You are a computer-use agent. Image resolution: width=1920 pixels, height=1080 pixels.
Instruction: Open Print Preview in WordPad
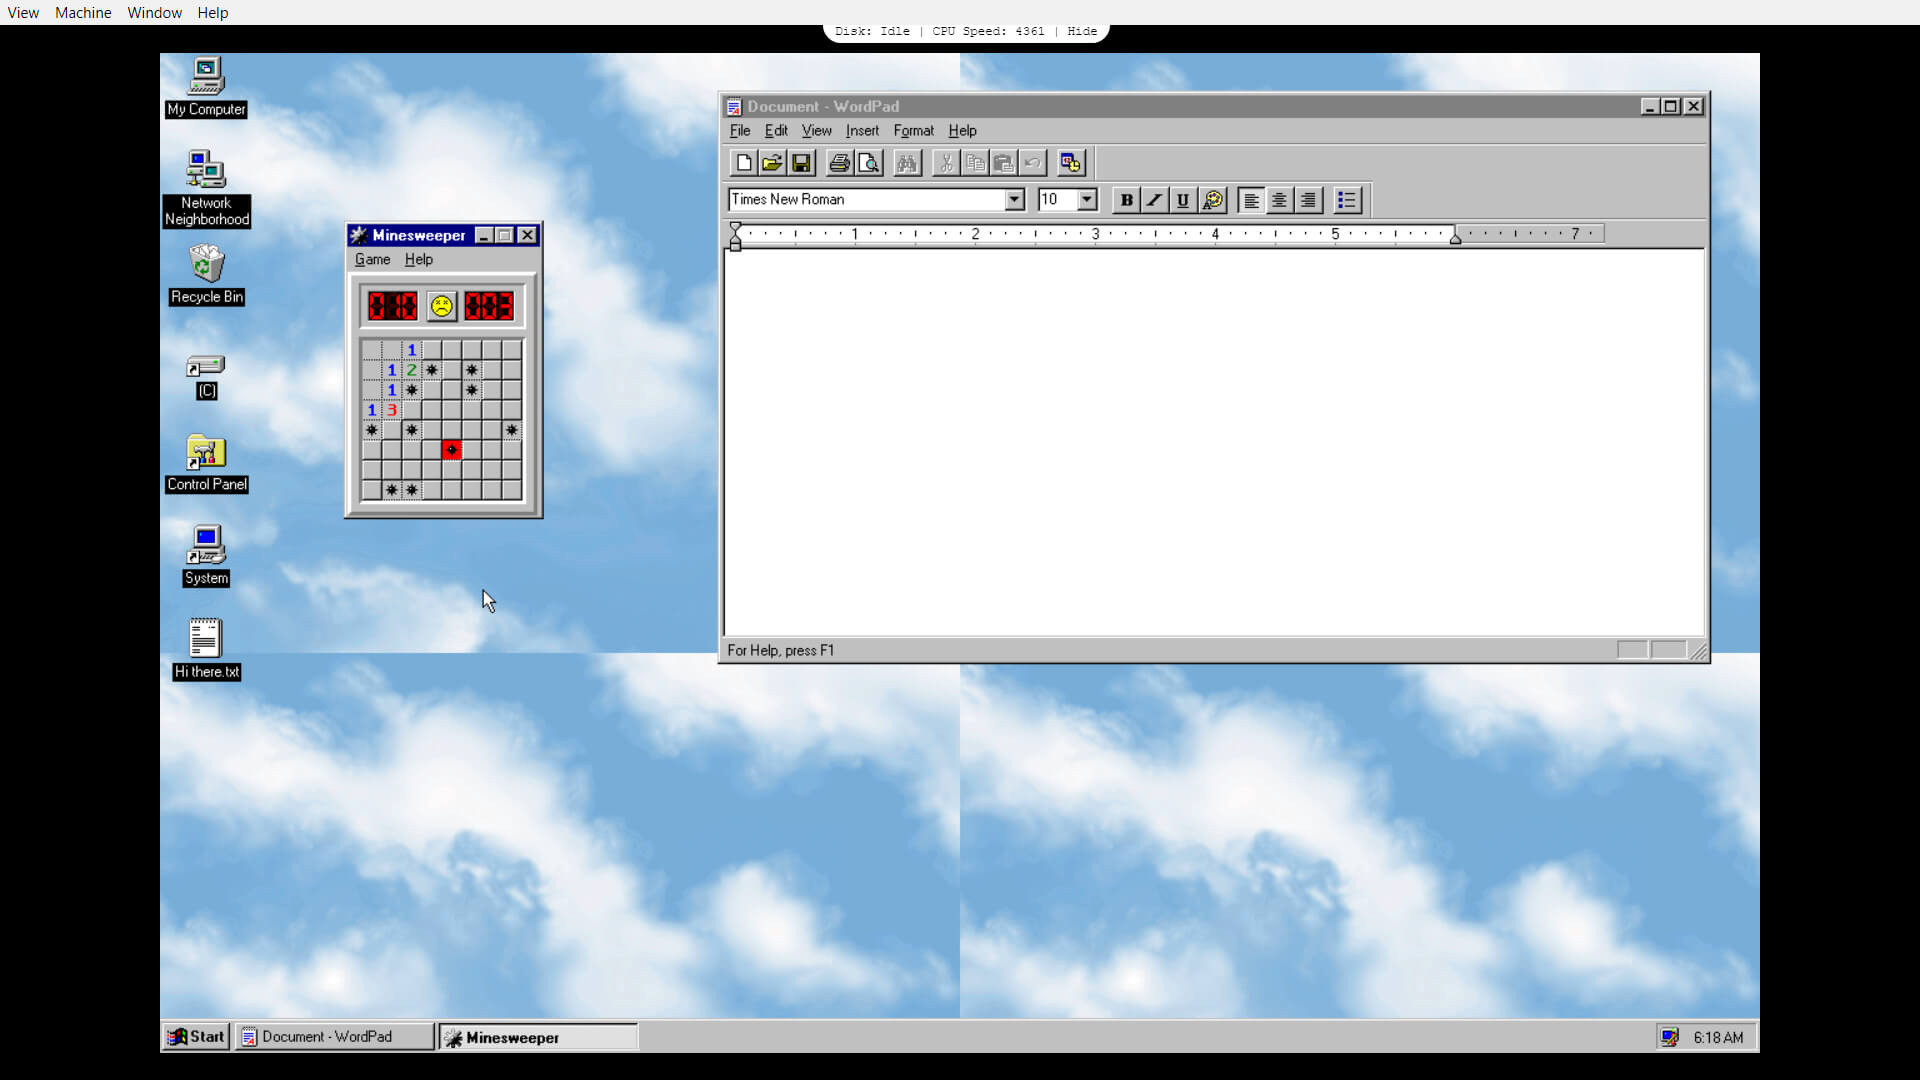click(x=869, y=163)
